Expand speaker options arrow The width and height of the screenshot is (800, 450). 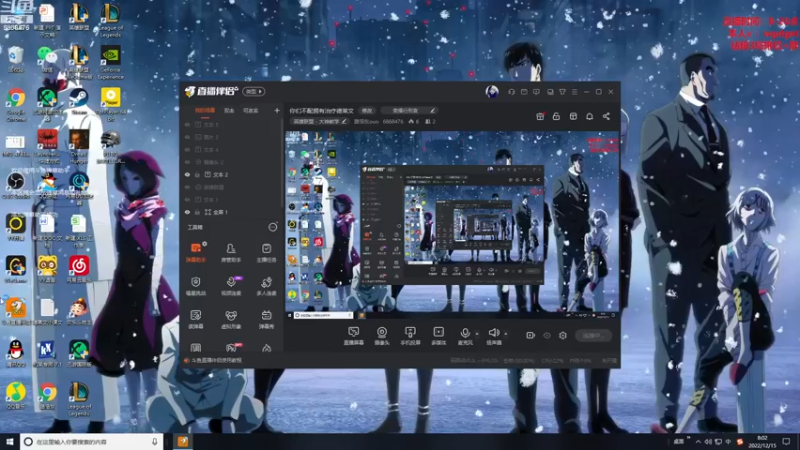click(x=506, y=334)
